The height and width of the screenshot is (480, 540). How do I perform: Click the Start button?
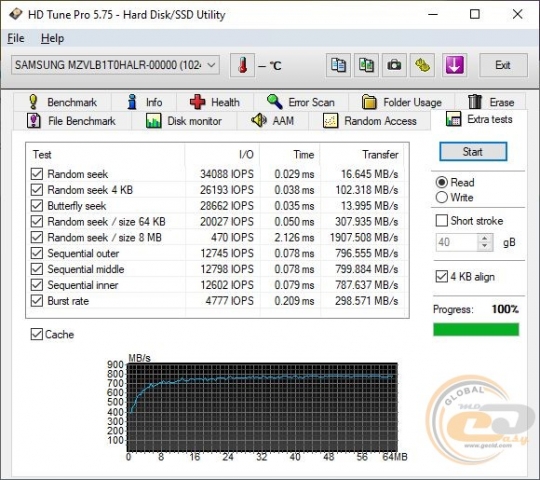coord(473,152)
